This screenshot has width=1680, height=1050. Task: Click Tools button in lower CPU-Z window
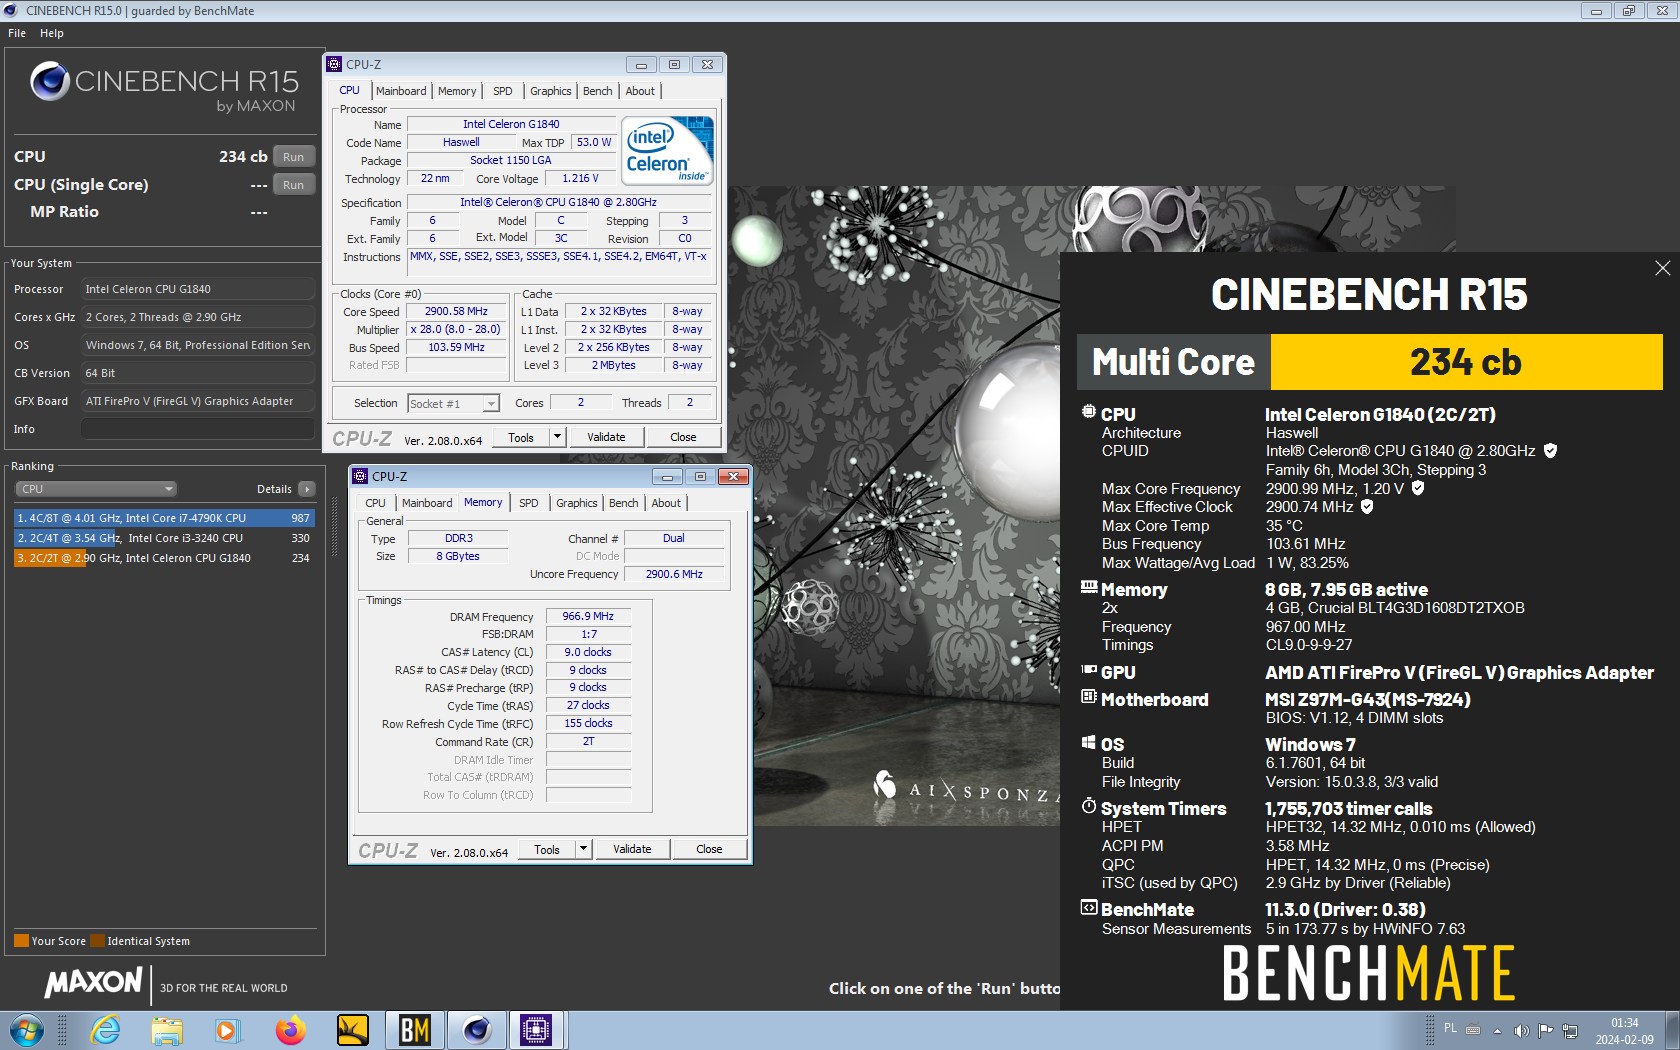pyautogui.click(x=547, y=849)
